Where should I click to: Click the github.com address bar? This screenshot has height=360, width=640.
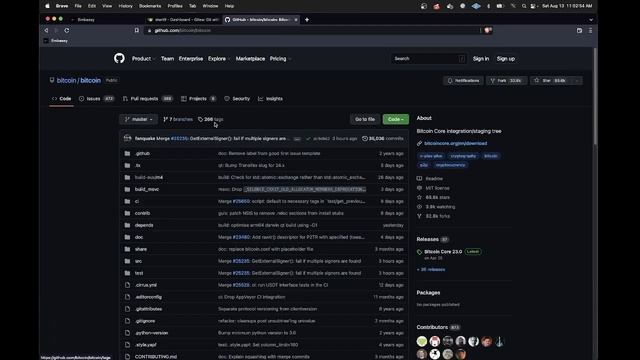312,31
